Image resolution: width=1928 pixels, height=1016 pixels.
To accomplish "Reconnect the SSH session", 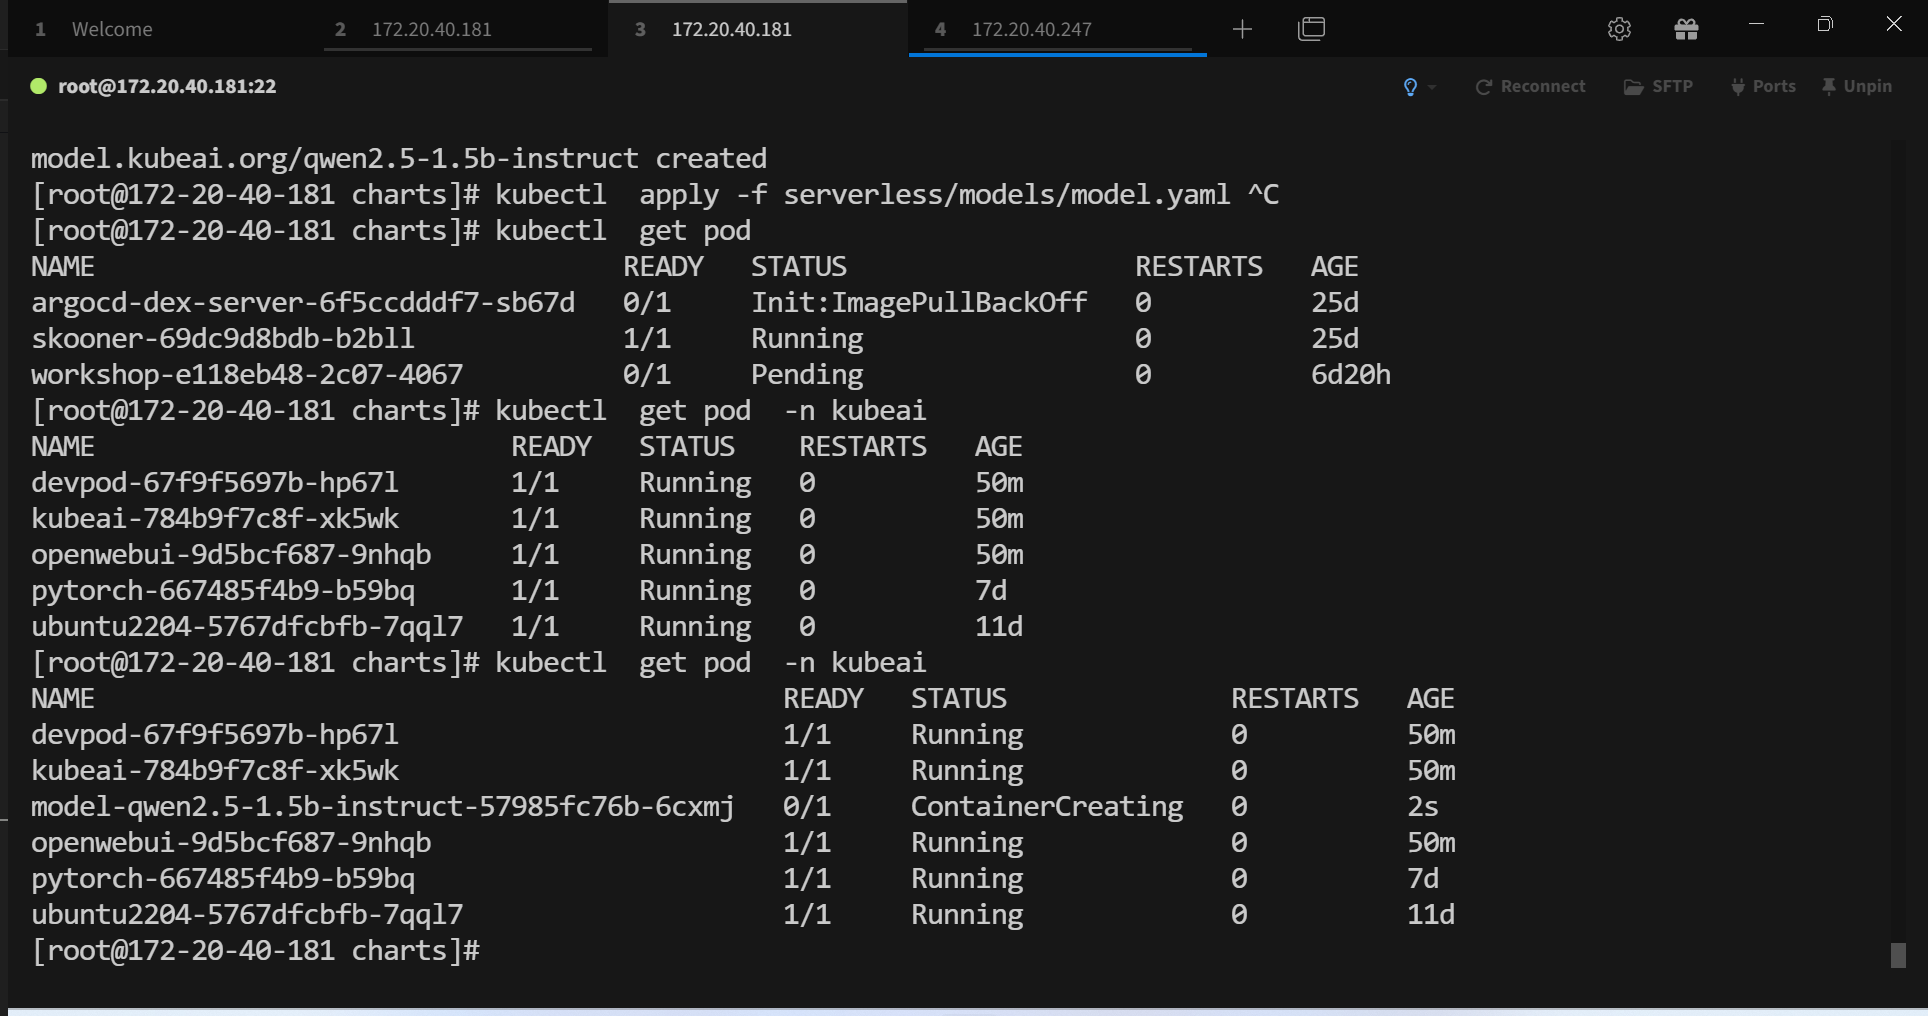I will [1530, 87].
